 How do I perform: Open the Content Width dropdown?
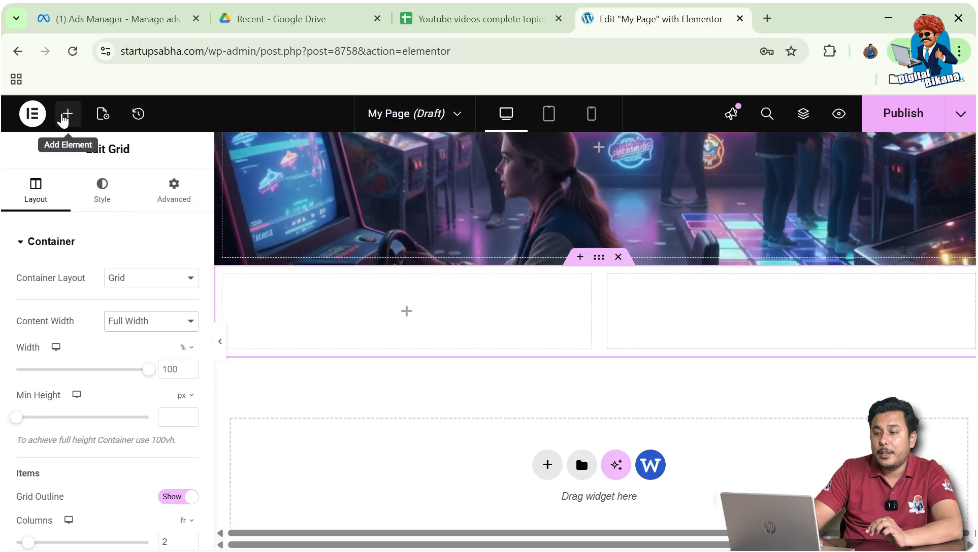(151, 321)
